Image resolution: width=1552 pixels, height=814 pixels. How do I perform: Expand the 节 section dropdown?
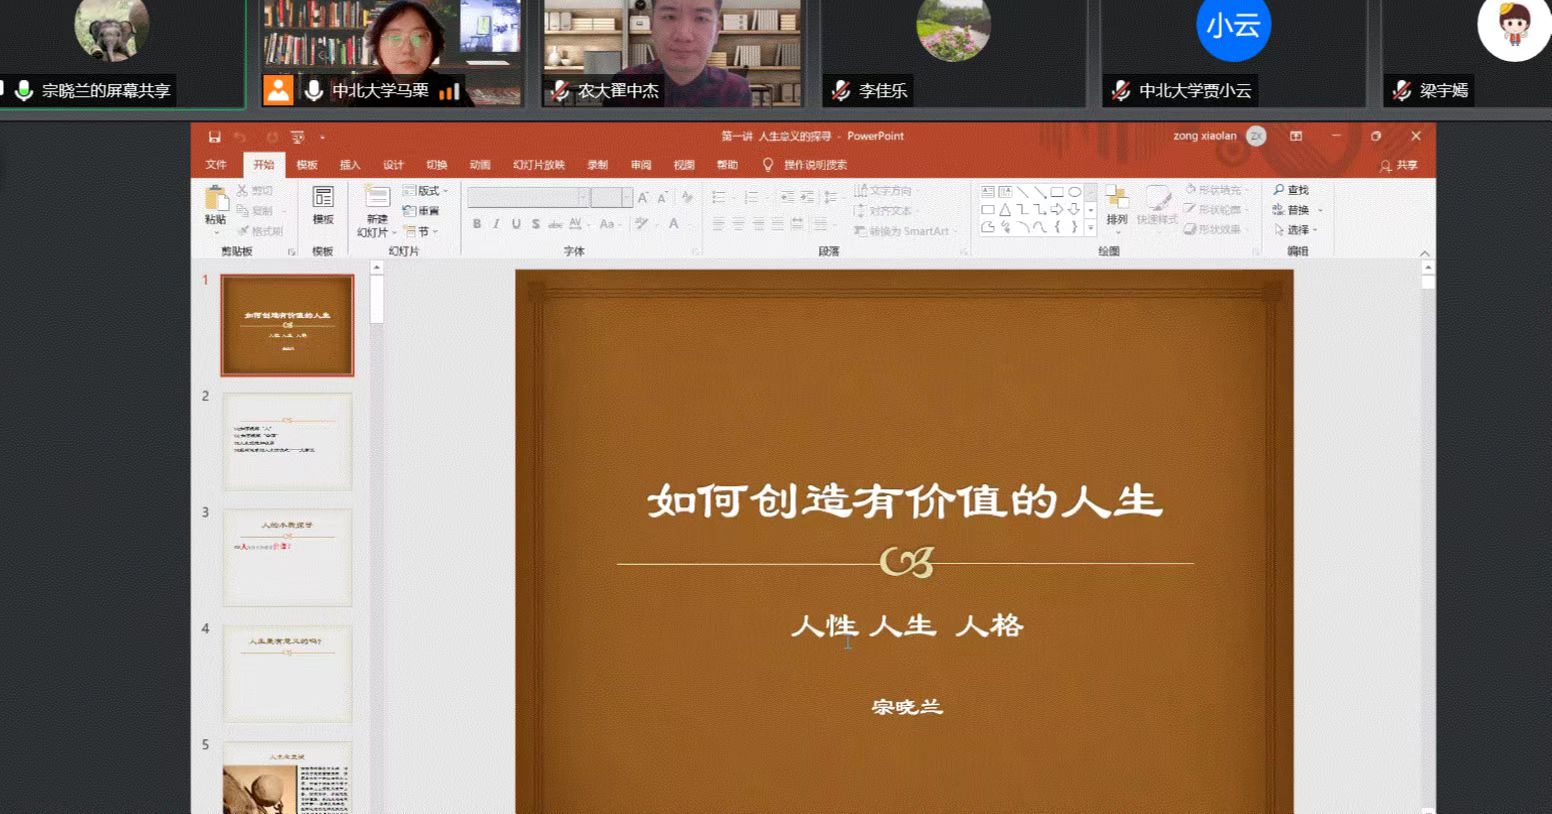coord(424,231)
